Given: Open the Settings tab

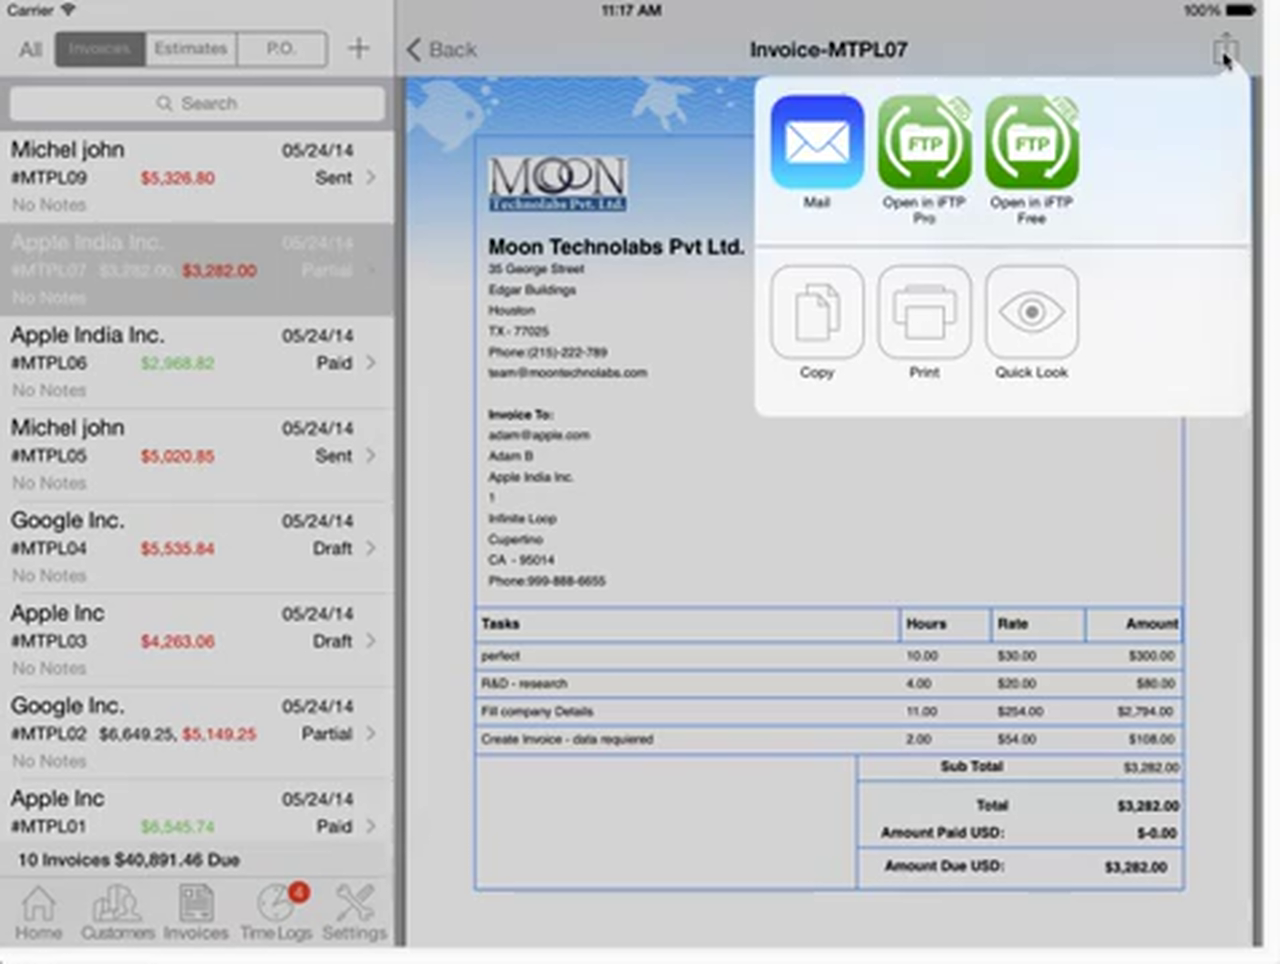Looking at the screenshot, I should 354,913.
